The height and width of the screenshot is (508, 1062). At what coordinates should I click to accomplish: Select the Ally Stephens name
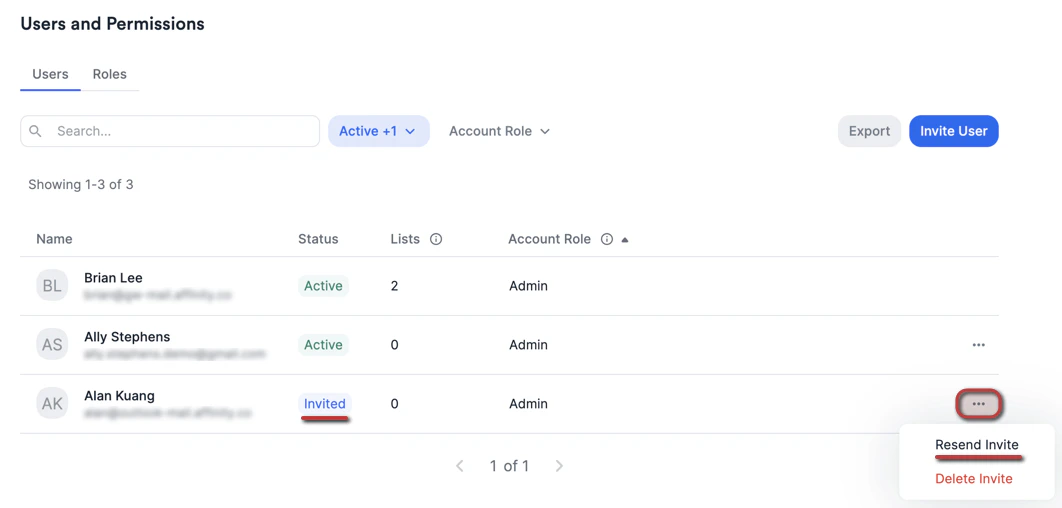[x=127, y=337]
